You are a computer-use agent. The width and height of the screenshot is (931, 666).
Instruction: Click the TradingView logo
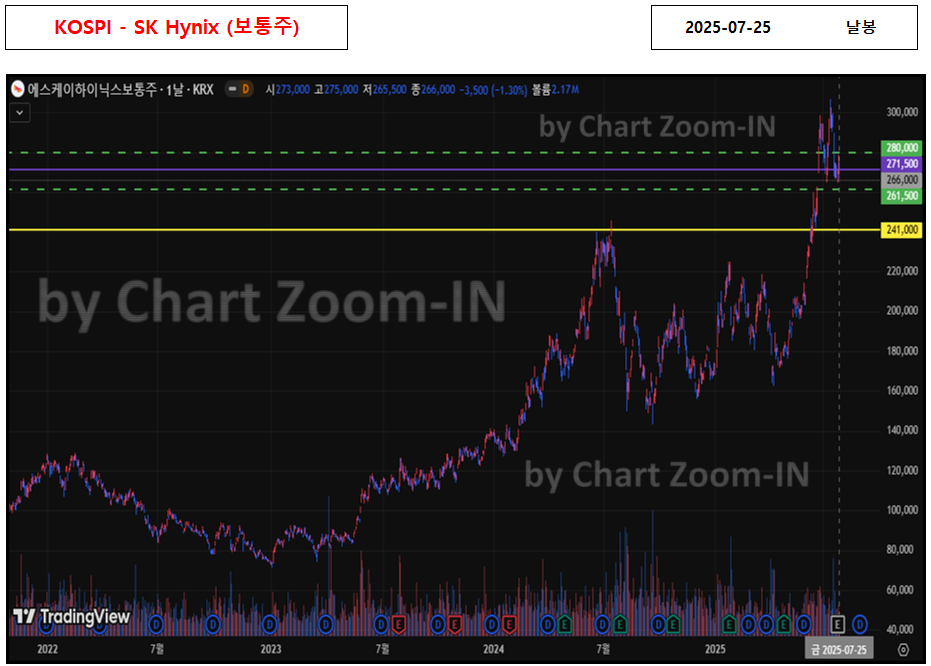click(71, 617)
